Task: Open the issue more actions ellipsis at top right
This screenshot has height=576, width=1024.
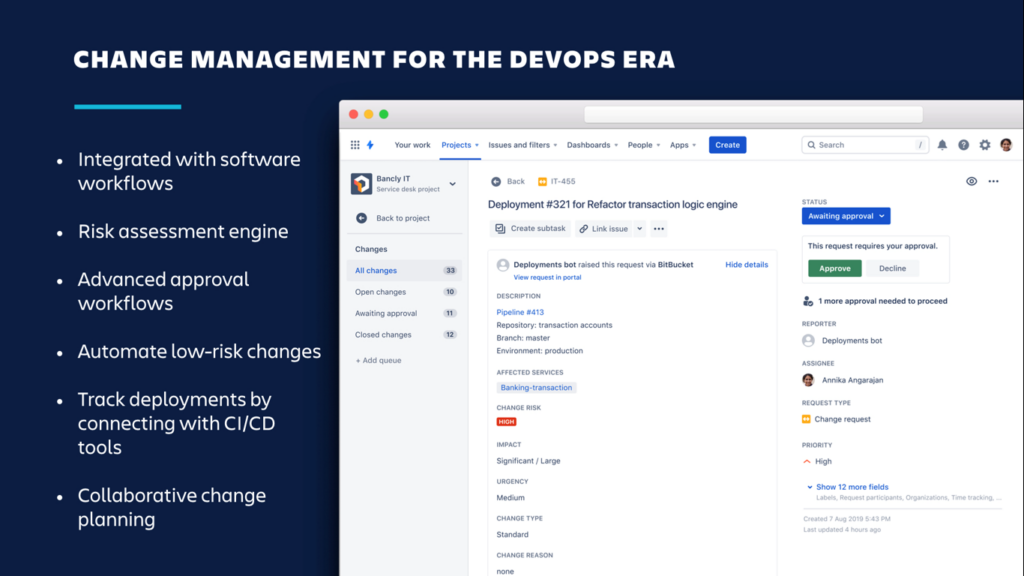Action: pyautogui.click(x=993, y=182)
